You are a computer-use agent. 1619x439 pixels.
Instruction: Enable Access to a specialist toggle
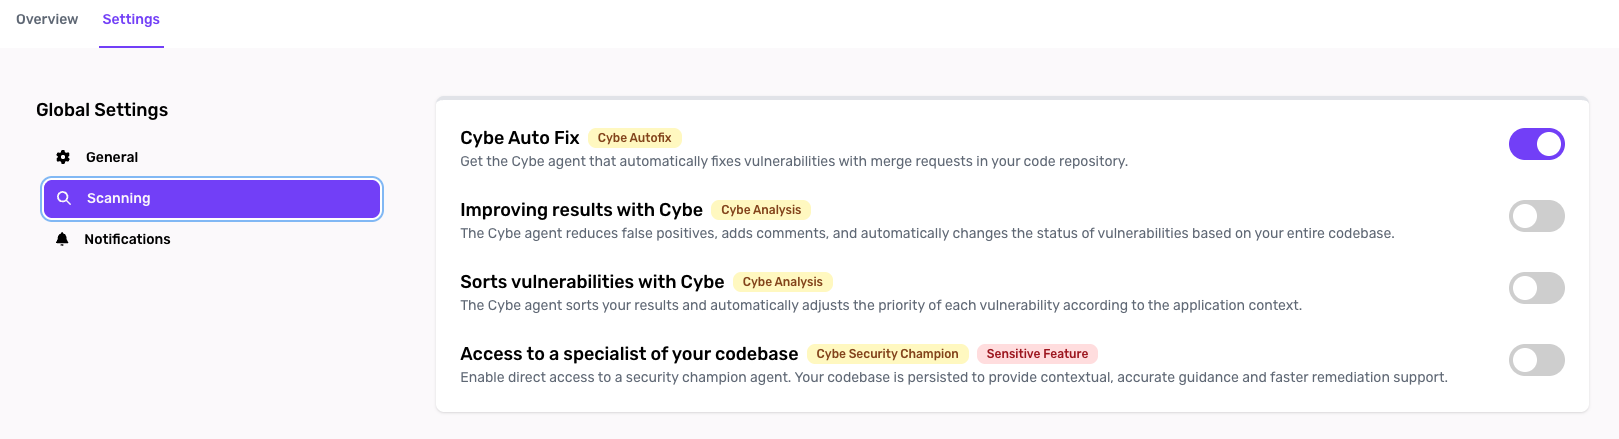(1536, 360)
